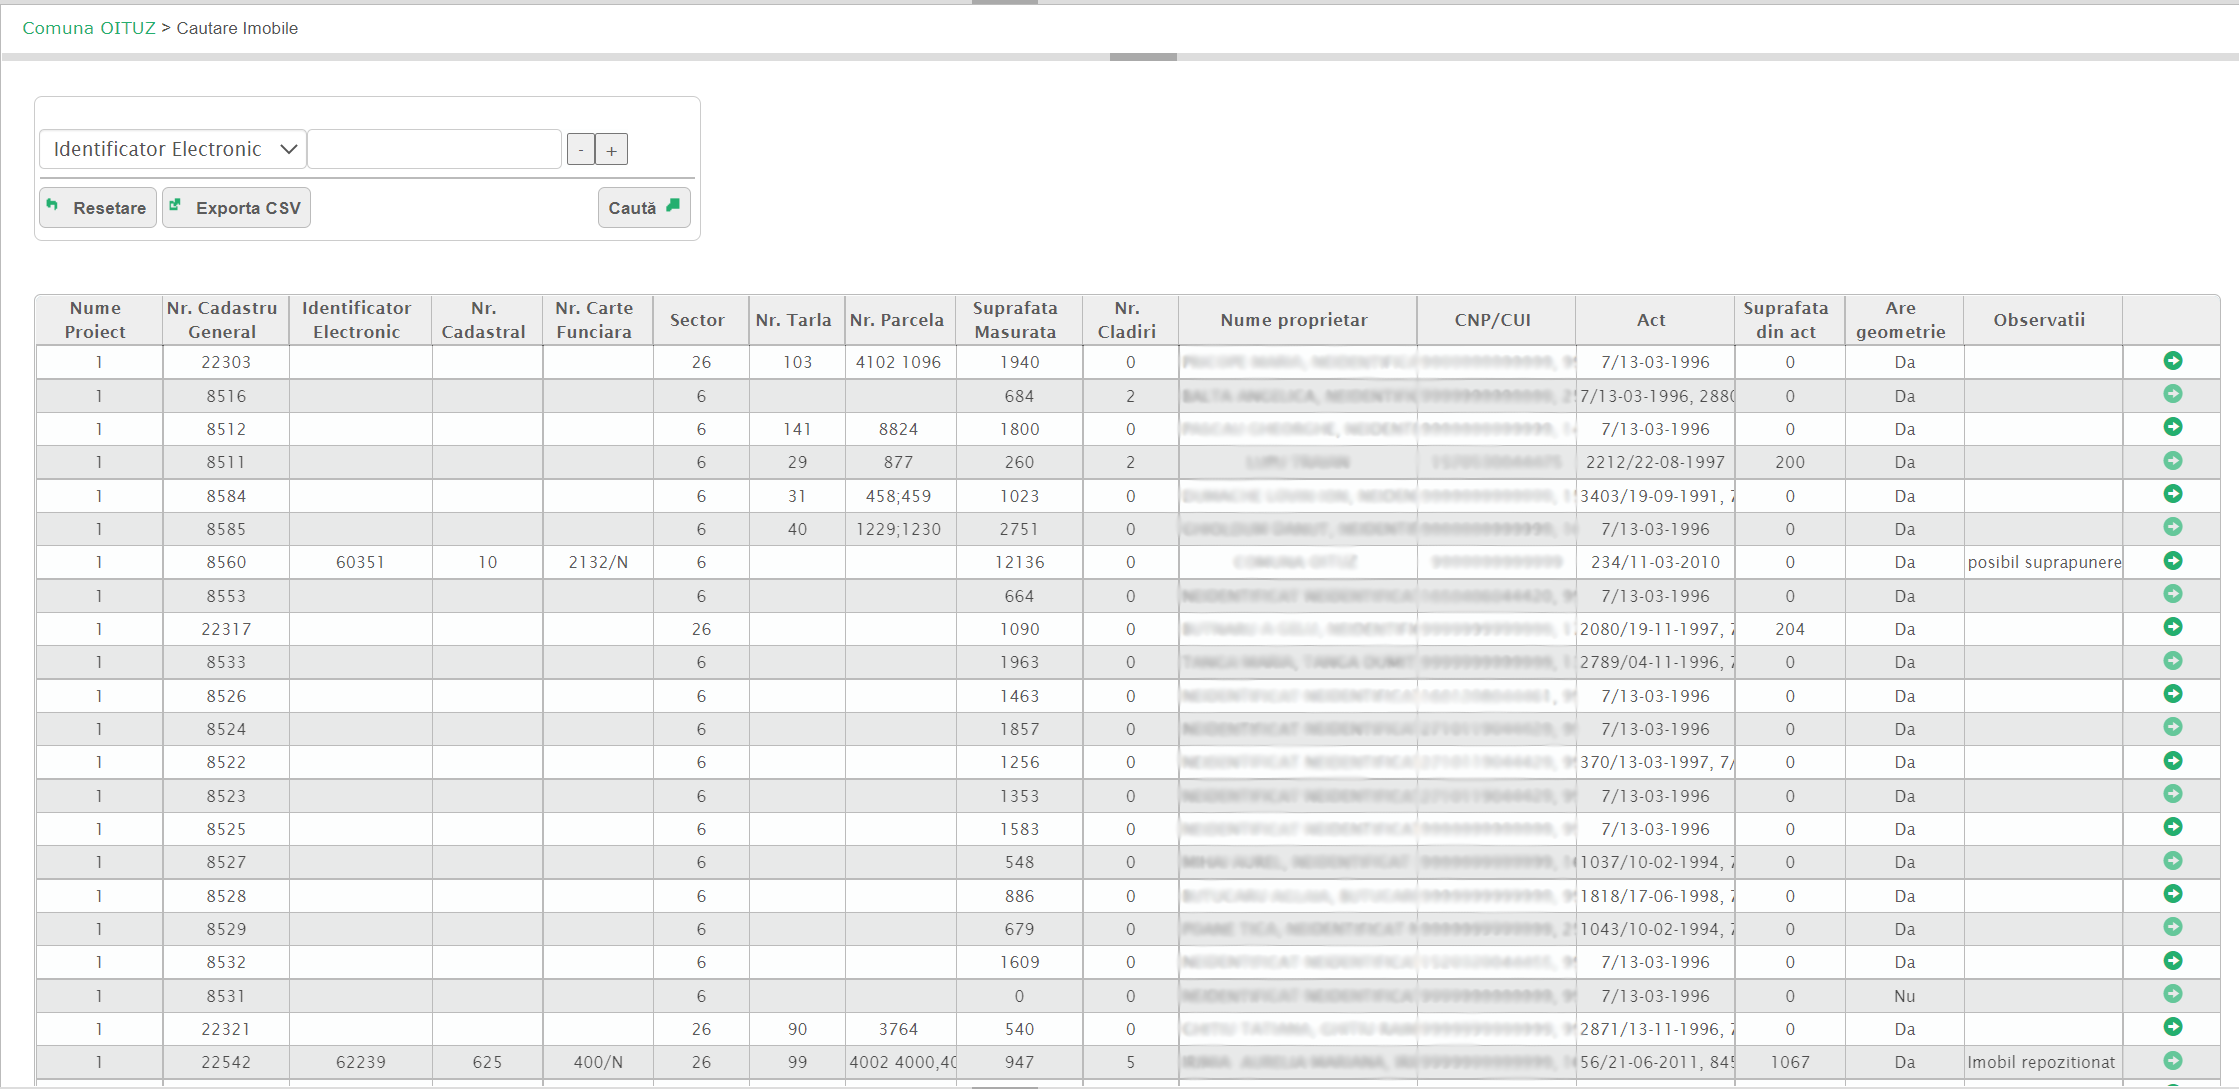Click Exporta CSV button
This screenshot has height=1089, width=2239.
point(236,208)
